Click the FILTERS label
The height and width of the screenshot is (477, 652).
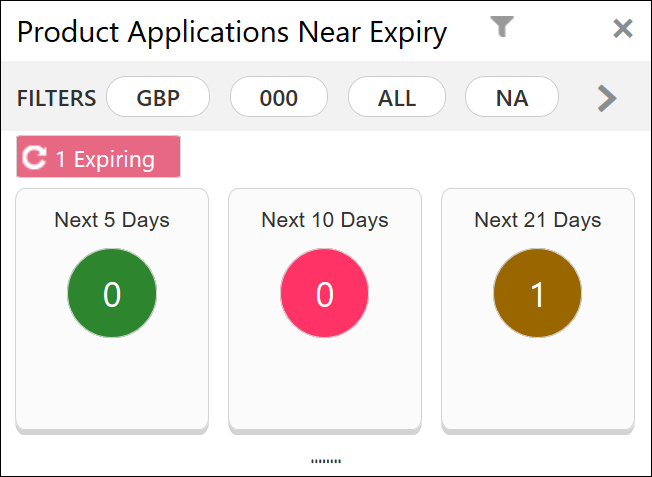[57, 98]
